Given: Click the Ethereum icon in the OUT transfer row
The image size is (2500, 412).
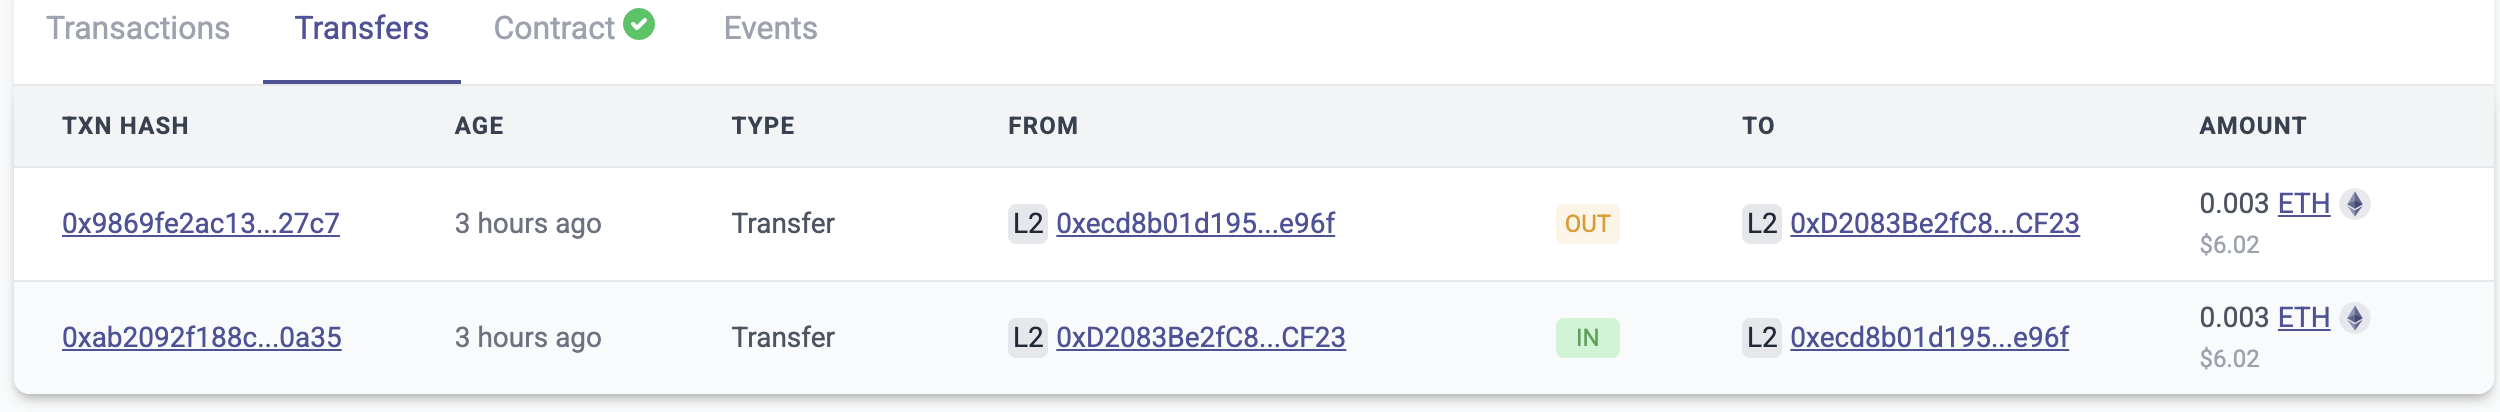Looking at the screenshot, I should pyautogui.click(x=2355, y=204).
